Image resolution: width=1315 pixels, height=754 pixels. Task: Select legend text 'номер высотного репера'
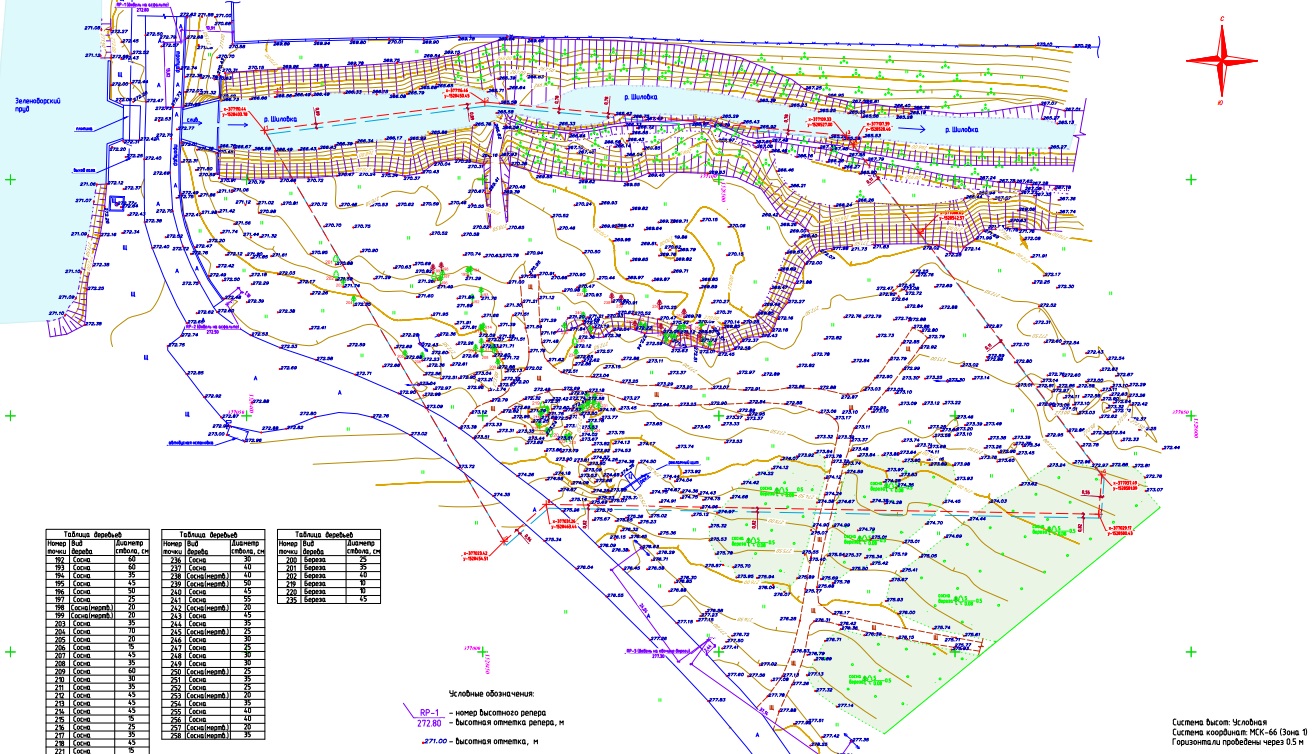point(501,713)
